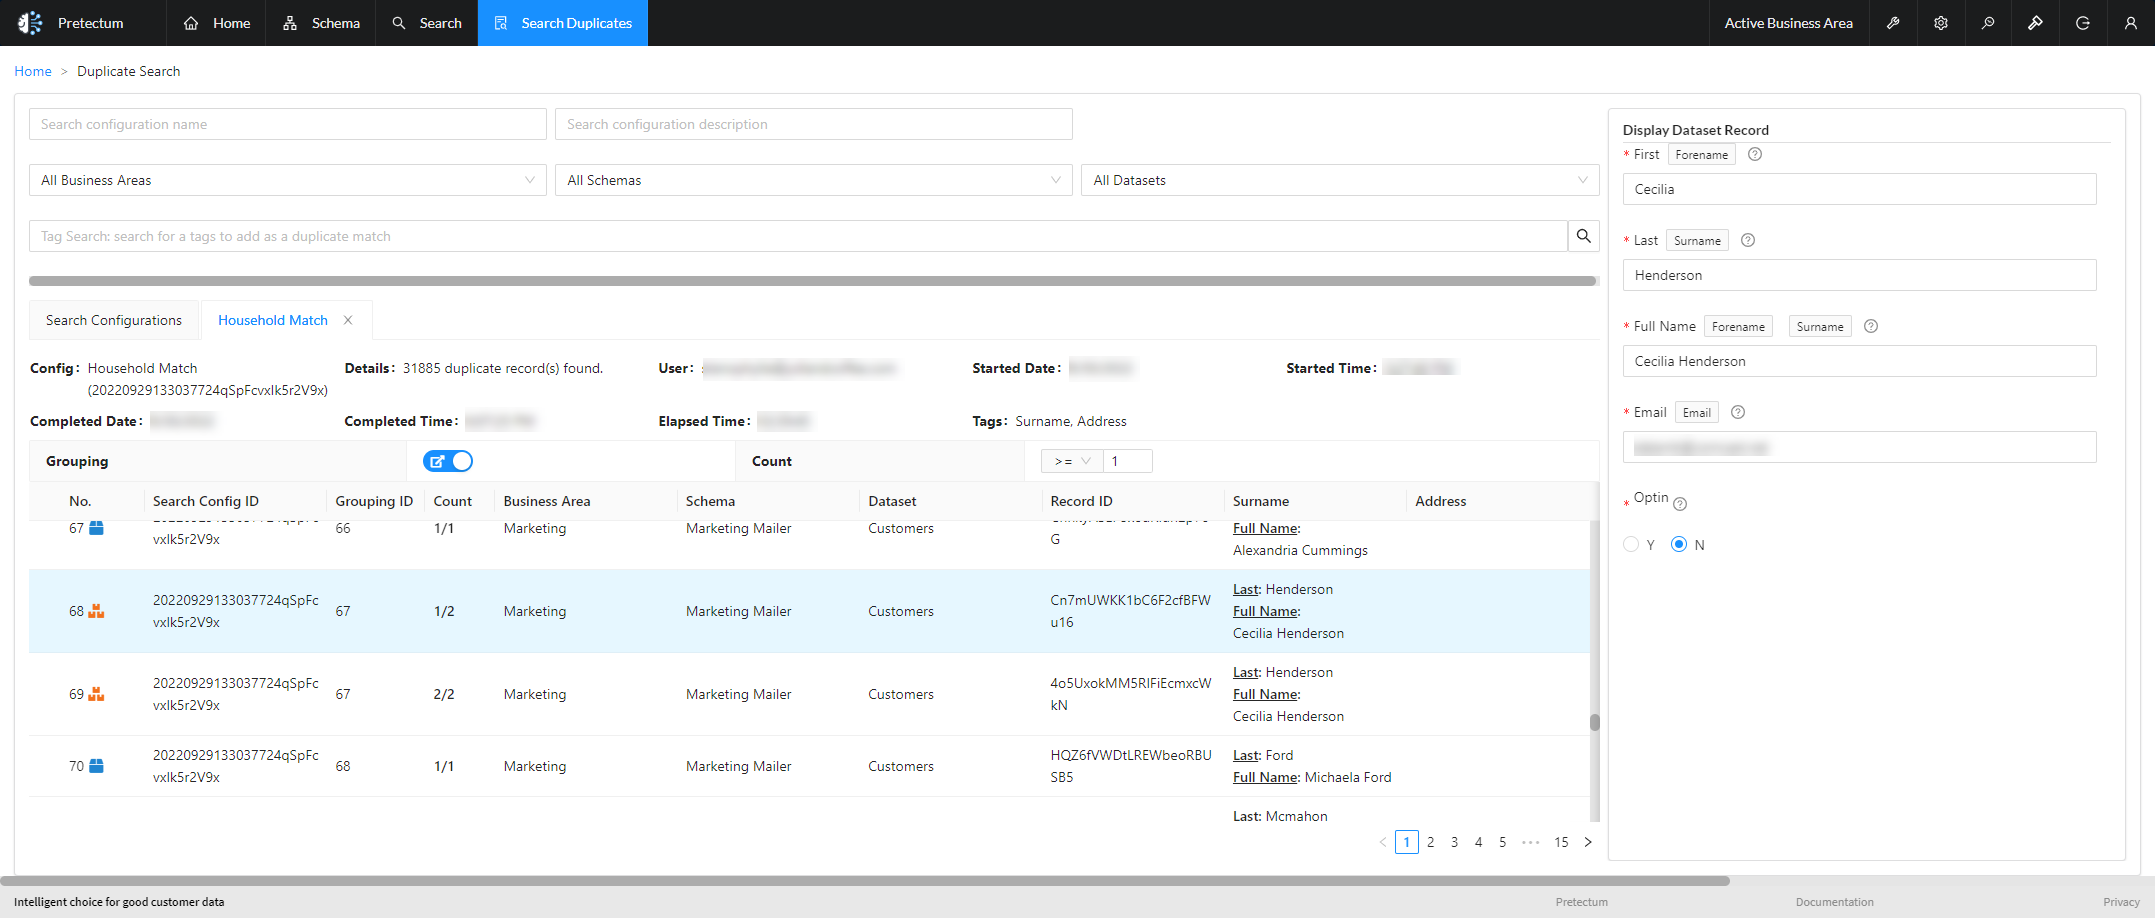Close the Household Match tab
2155x918 pixels.
[x=348, y=320]
